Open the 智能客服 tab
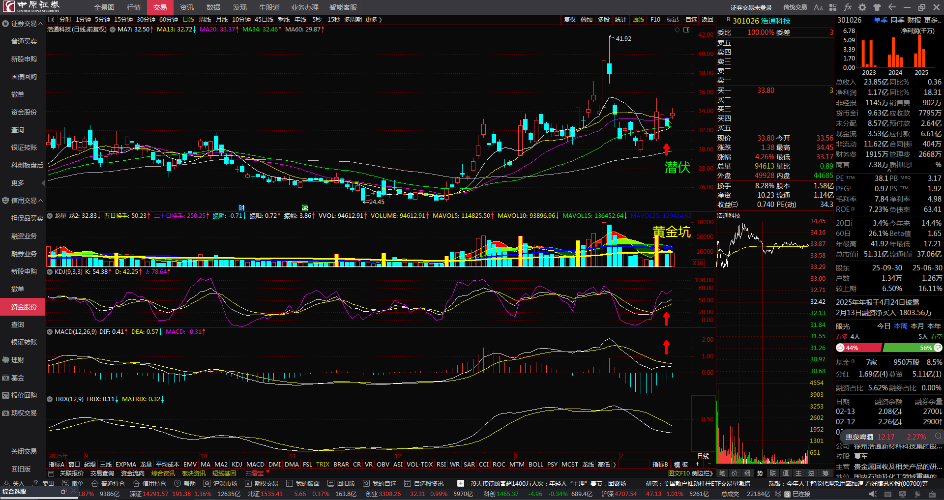This screenshot has height=500, width=944. pyautogui.click(x=343, y=7)
